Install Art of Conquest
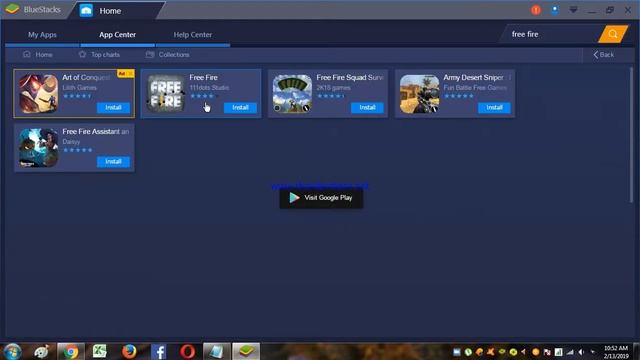 (113, 108)
